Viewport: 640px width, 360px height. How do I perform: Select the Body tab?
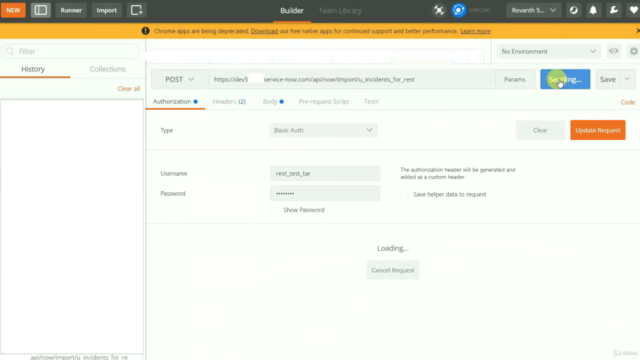point(273,102)
